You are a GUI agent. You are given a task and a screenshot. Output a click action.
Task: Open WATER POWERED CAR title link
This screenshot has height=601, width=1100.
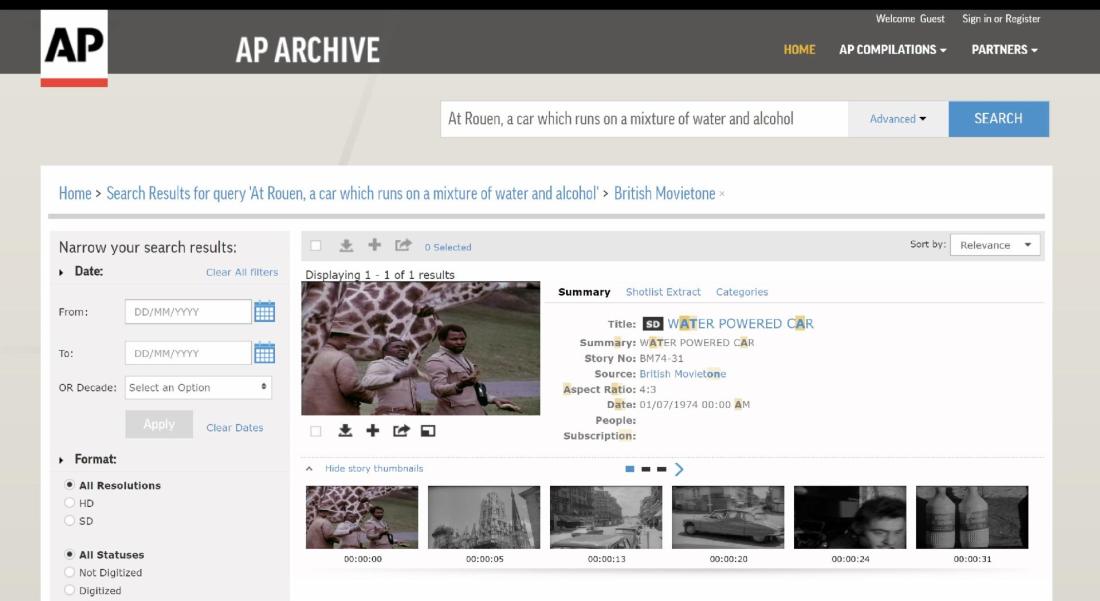tap(740, 324)
